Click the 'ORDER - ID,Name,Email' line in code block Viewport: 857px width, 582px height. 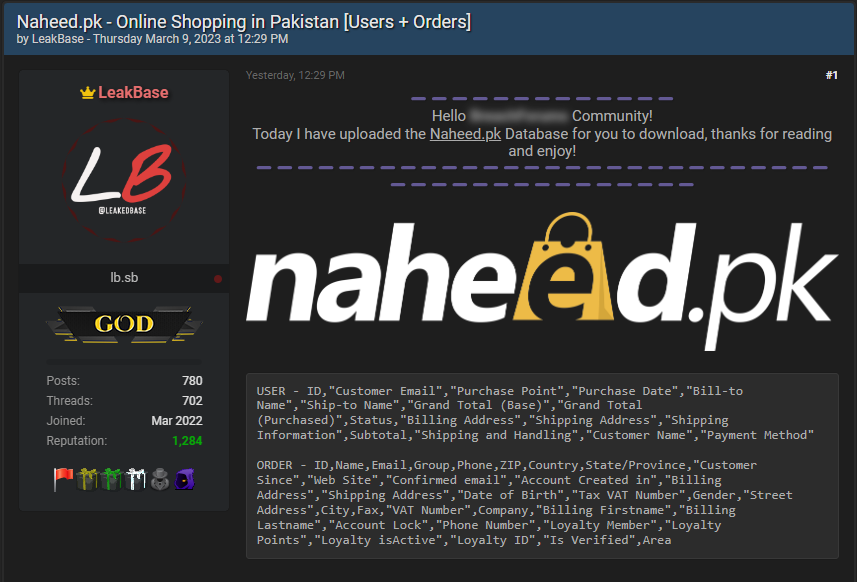(x=507, y=465)
